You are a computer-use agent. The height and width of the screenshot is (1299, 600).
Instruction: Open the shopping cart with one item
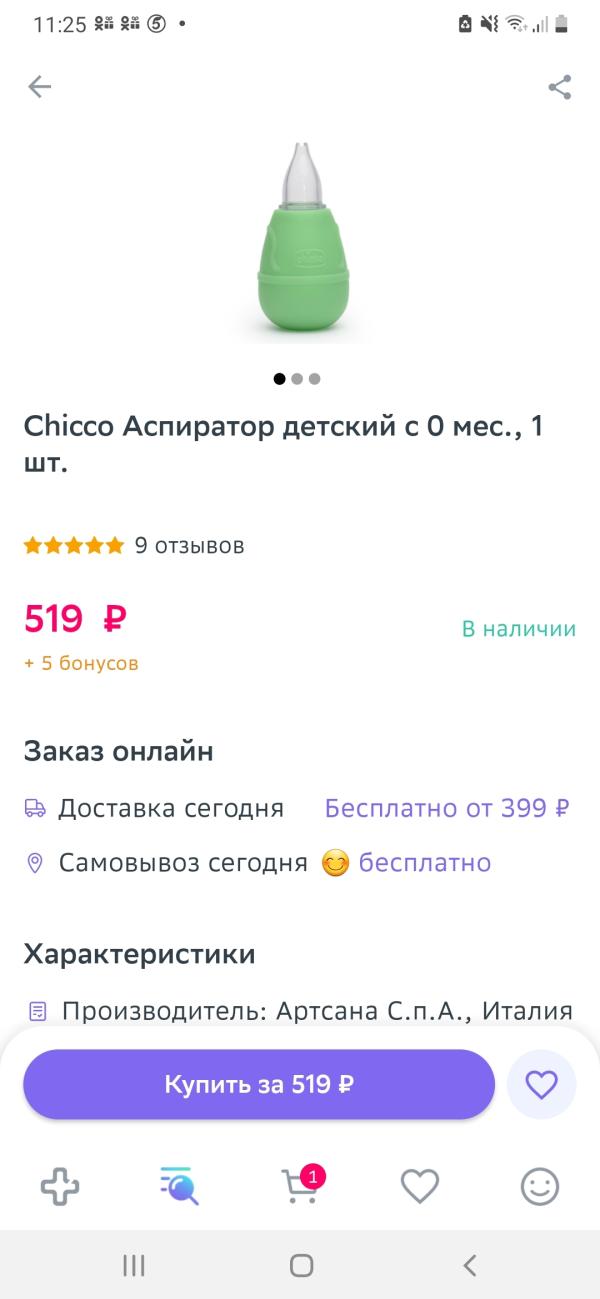(302, 1185)
